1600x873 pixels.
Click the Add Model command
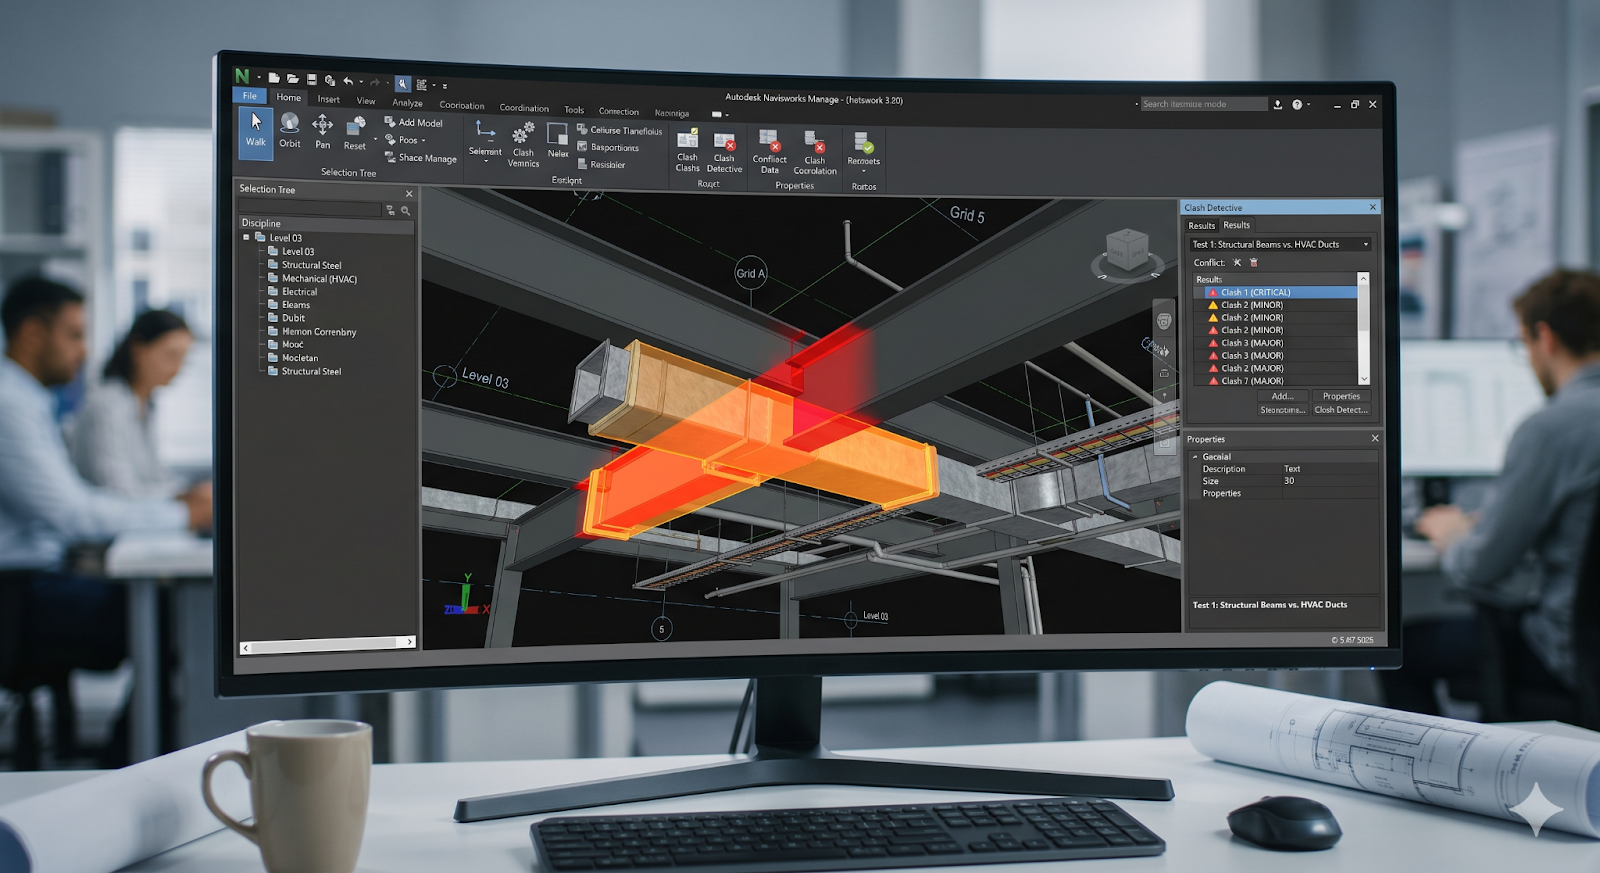click(x=414, y=123)
